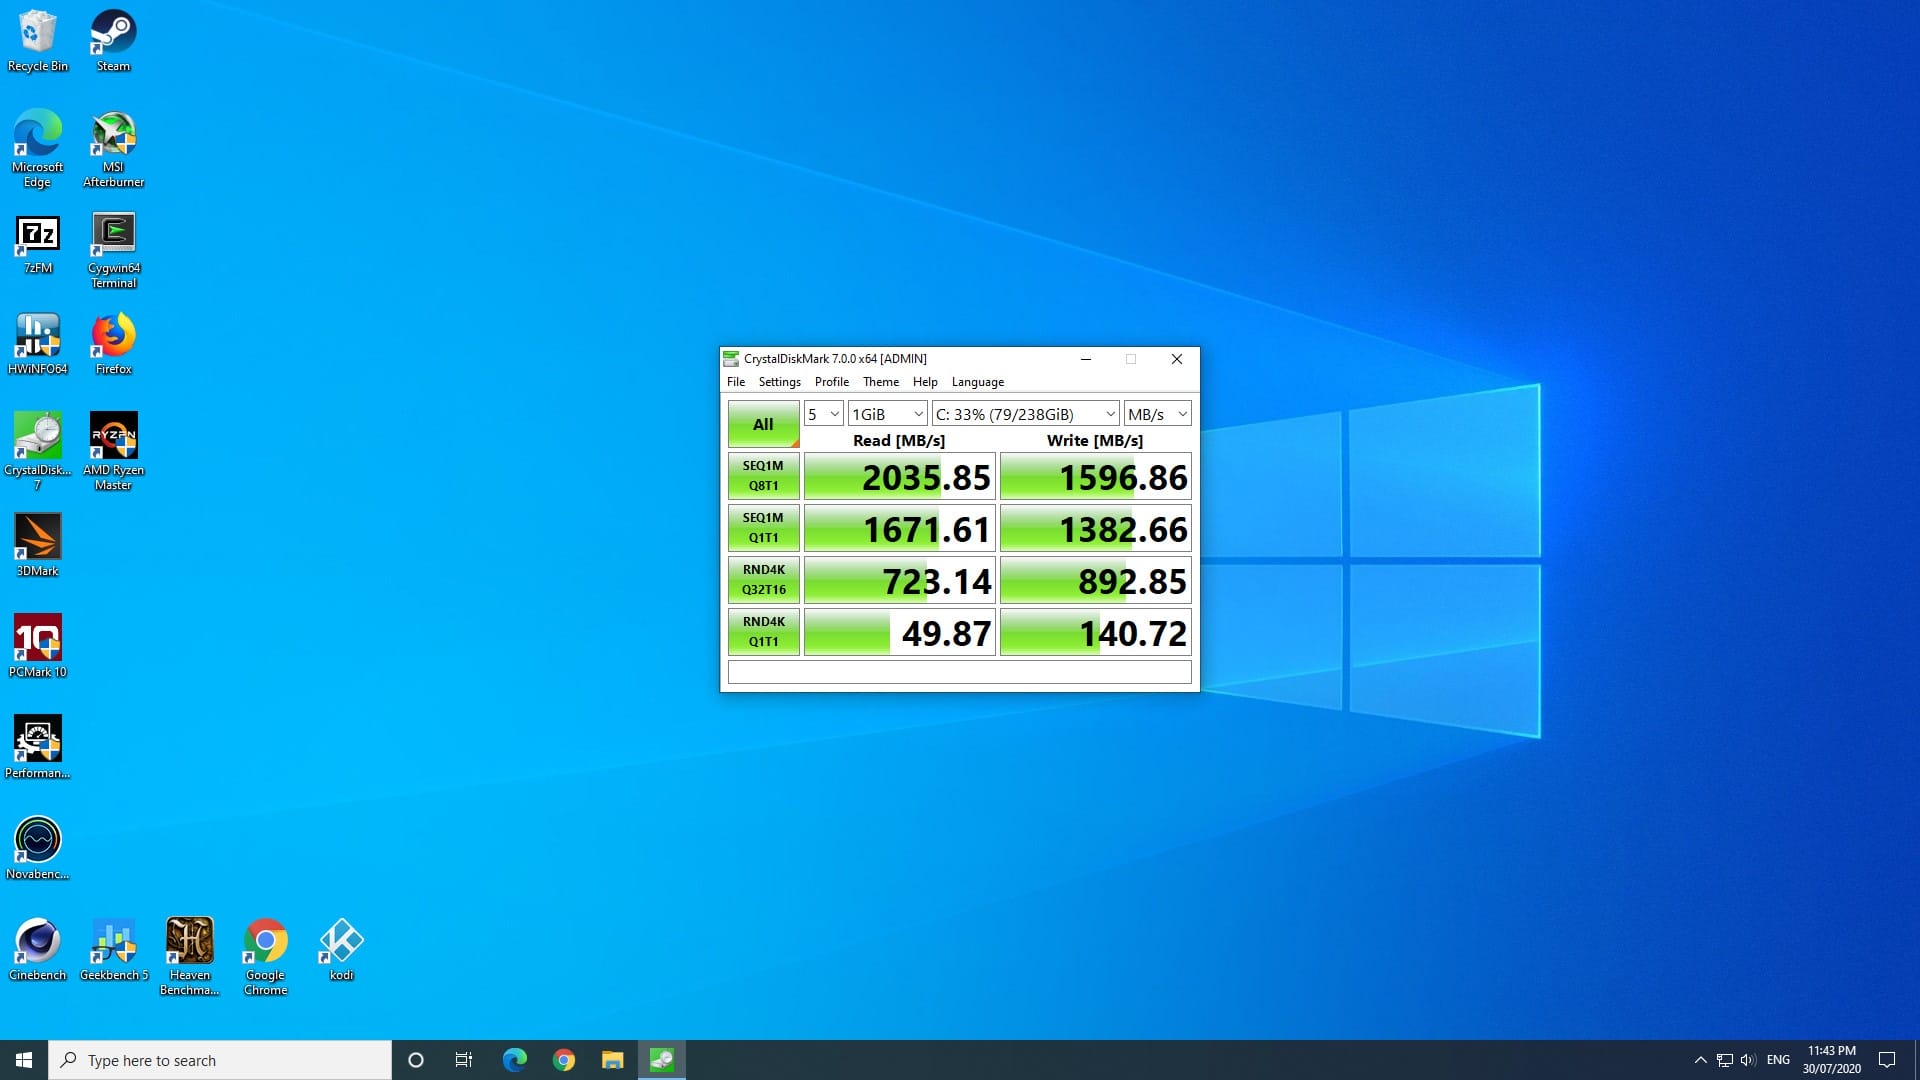Open the Profile menu
The image size is (1920, 1080).
832,382
